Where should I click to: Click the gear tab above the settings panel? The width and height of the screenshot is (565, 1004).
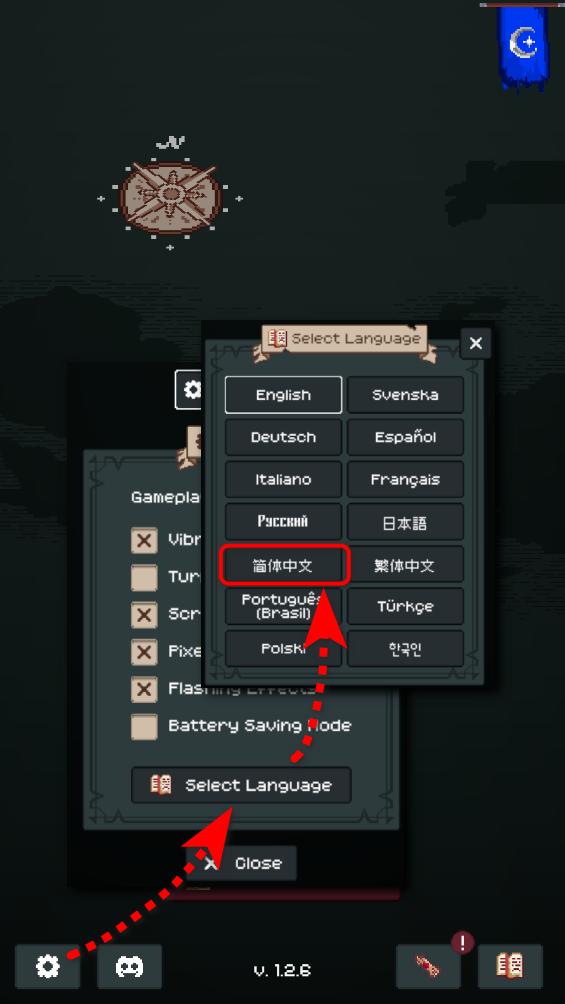tap(188, 389)
